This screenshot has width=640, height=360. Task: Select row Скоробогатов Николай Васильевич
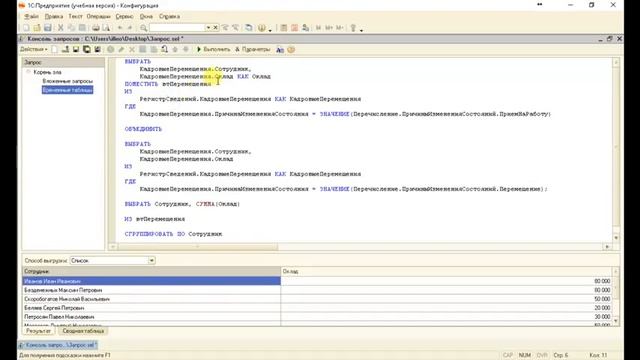coord(151,299)
